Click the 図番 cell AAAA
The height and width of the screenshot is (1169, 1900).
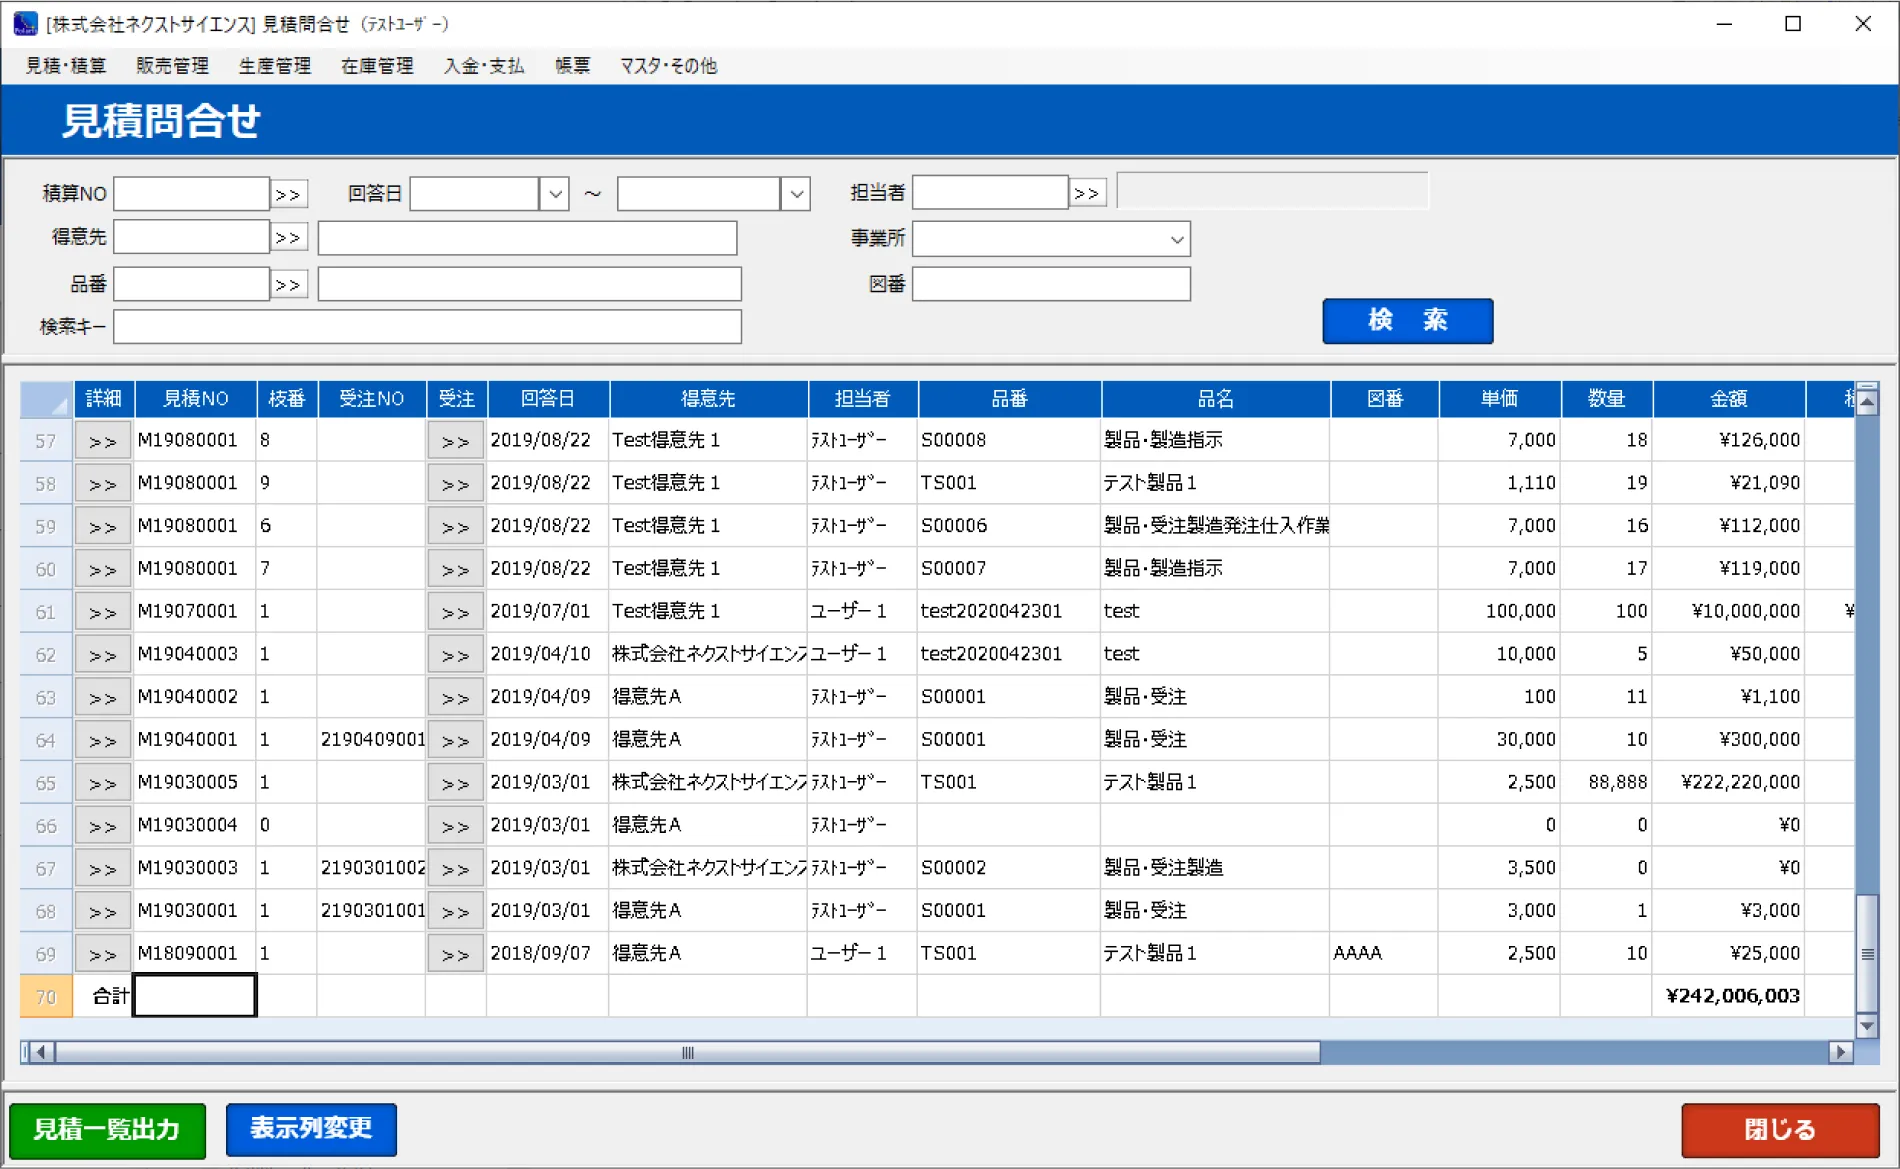pos(1385,953)
